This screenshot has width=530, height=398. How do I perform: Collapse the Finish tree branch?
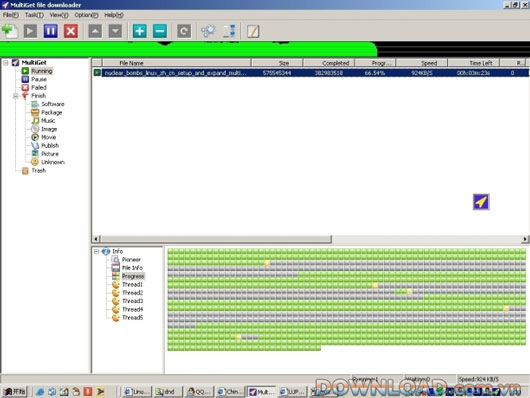16,96
